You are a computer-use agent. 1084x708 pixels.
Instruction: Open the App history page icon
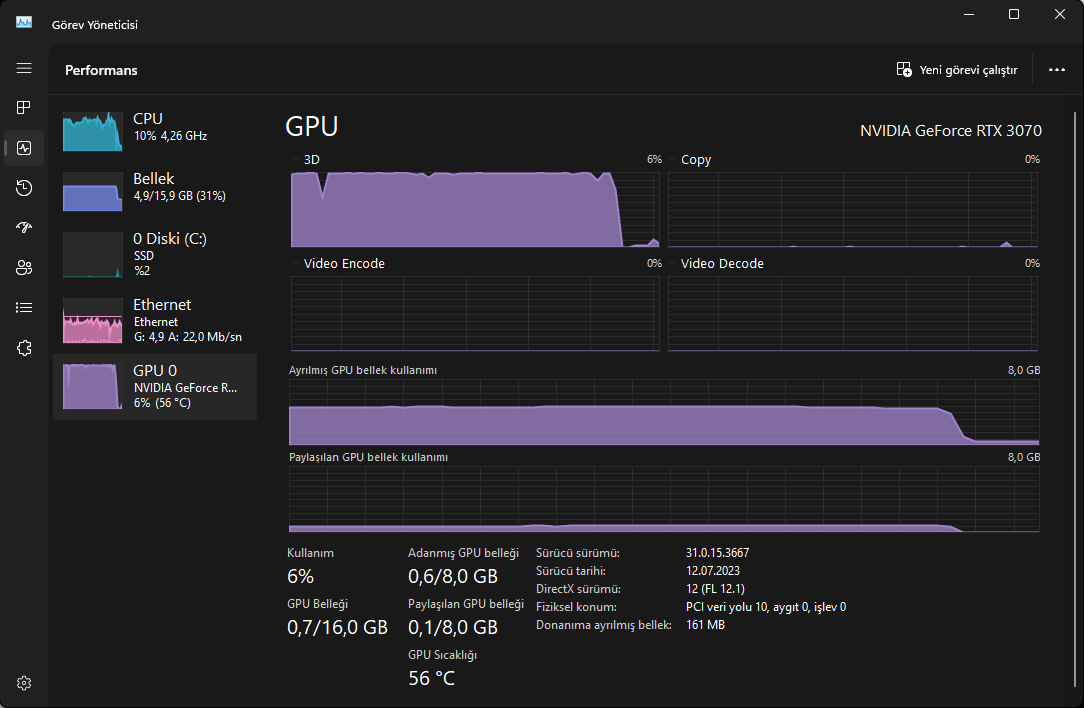click(x=24, y=188)
